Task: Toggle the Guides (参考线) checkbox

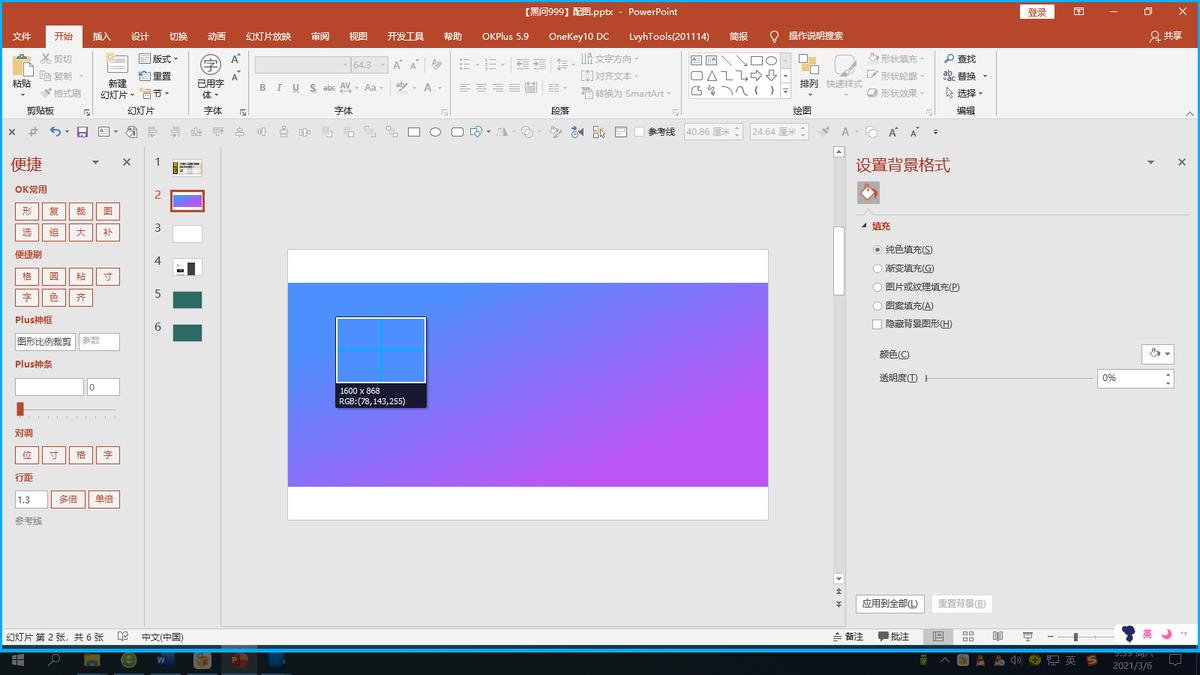Action: (640, 132)
